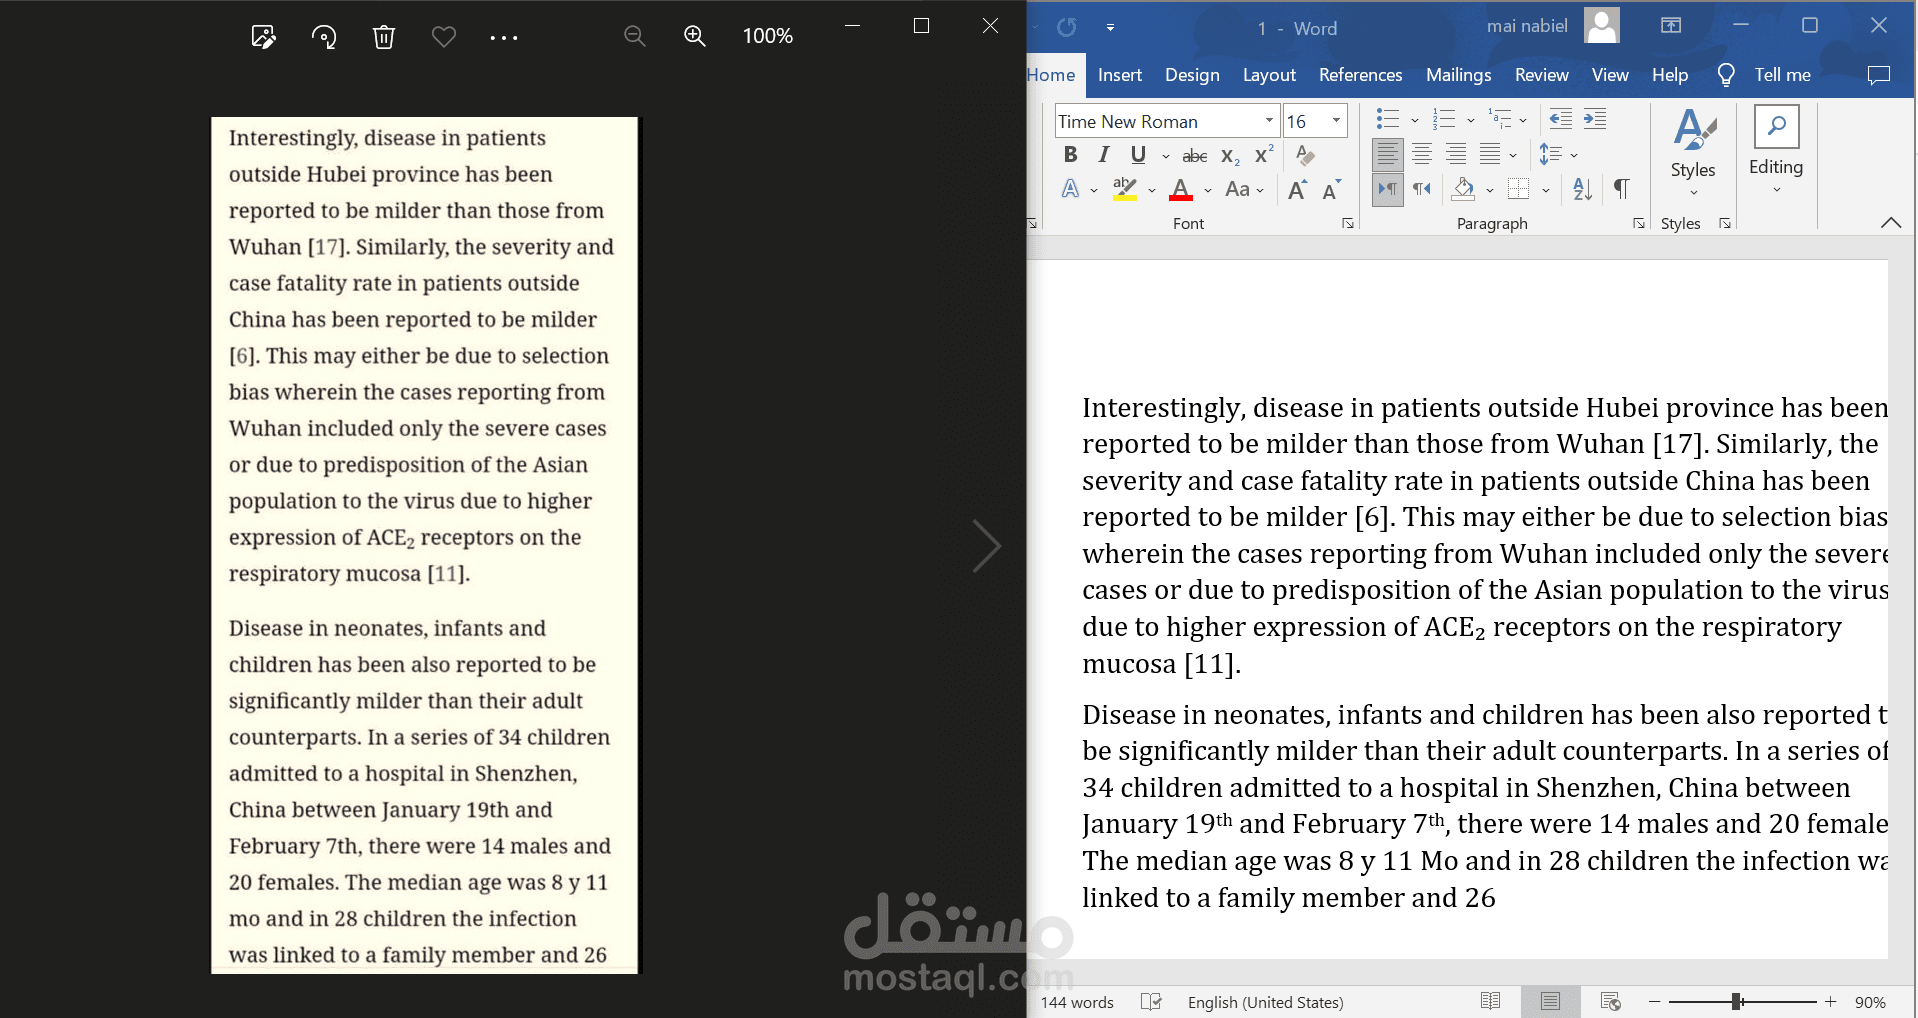Open the References ribbon tab
Image resolution: width=1918 pixels, height=1018 pixels.
1360,75
